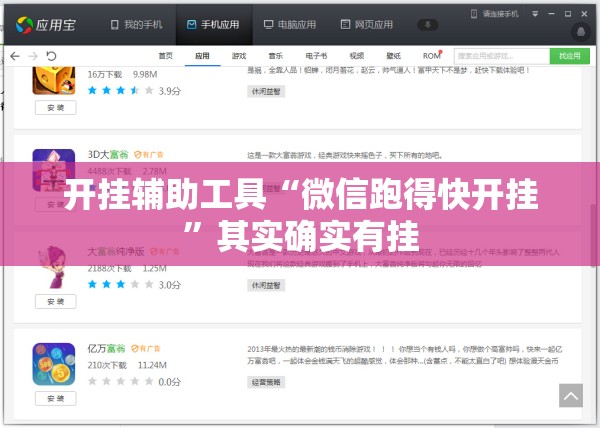Click the 经营策略 category tag

click(266, 382)
